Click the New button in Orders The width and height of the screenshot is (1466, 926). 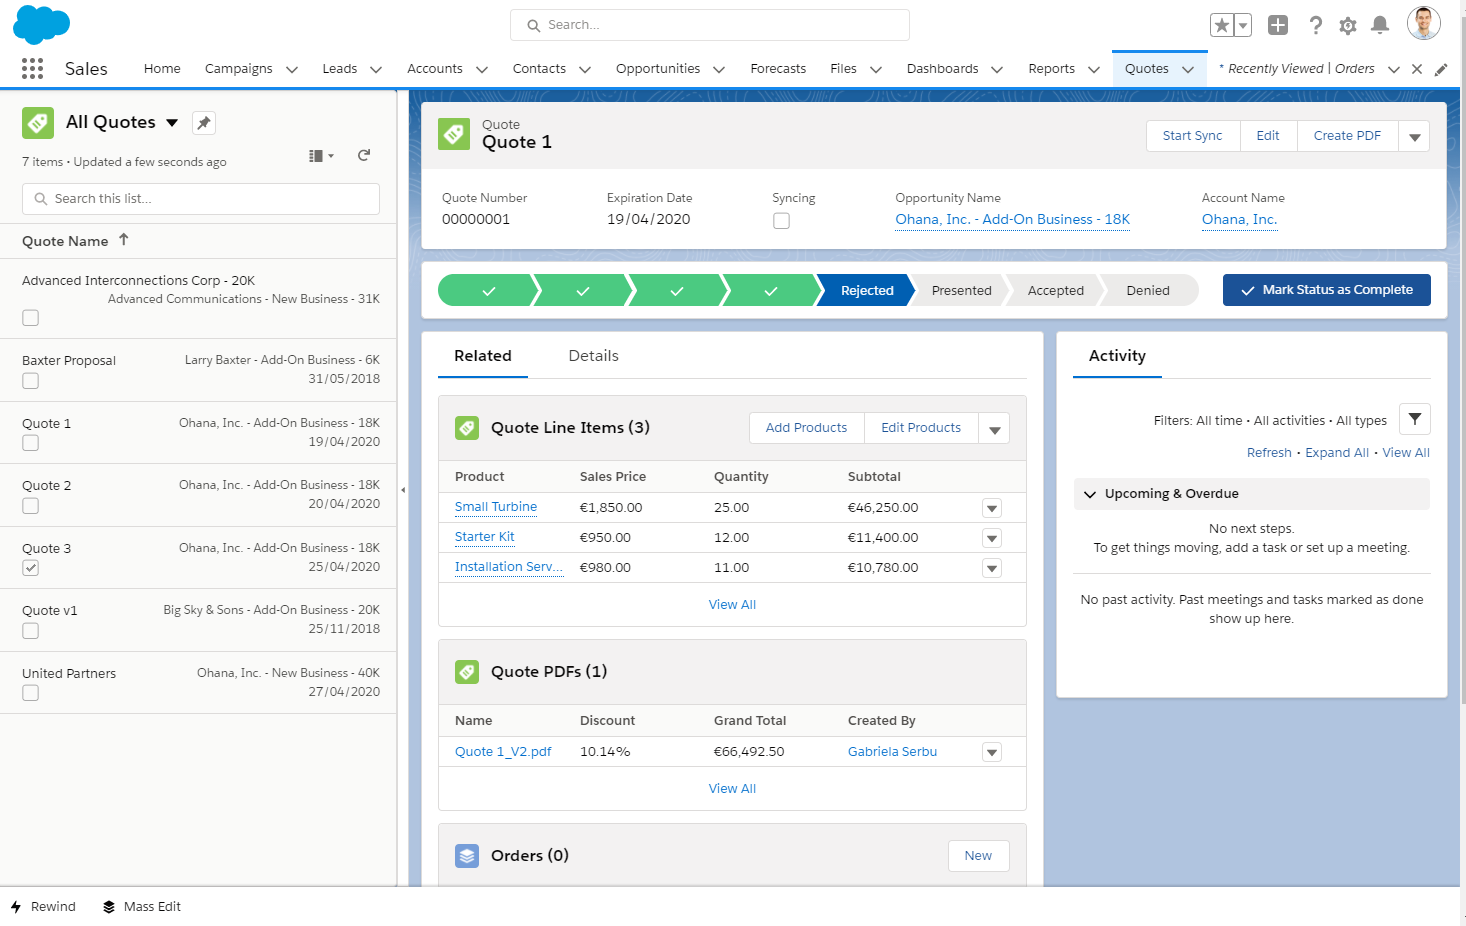[x=978, y=856]
